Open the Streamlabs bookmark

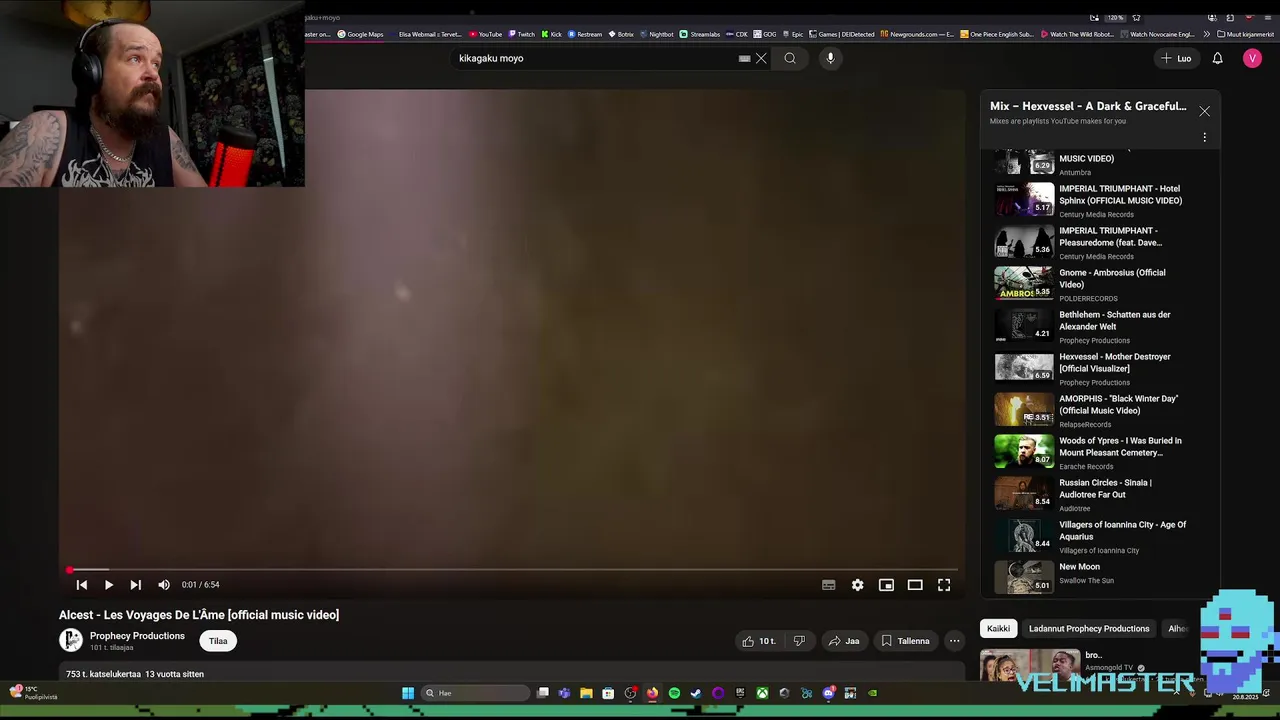[700, 34]
